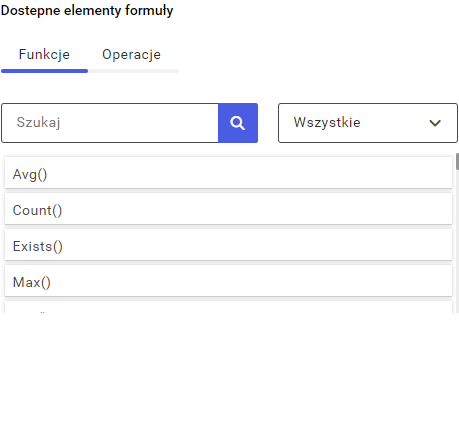Choose the Count() function entry
The image size is (459, 430).
pos(228,209)
